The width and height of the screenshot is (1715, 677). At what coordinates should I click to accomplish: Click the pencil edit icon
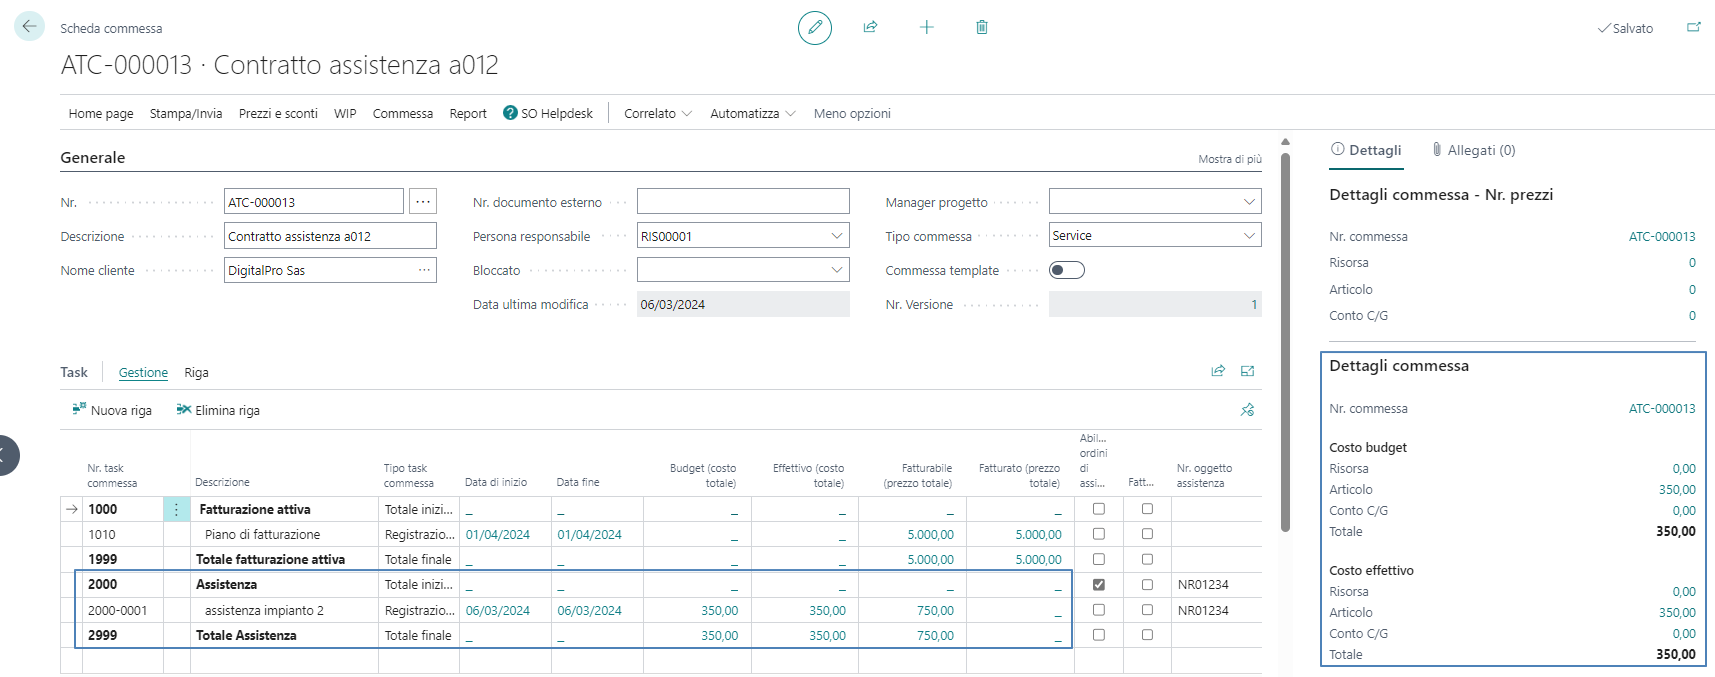click(x=814, y=28)
